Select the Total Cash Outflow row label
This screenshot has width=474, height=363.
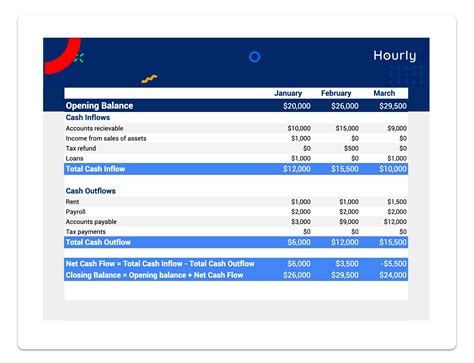98,242
